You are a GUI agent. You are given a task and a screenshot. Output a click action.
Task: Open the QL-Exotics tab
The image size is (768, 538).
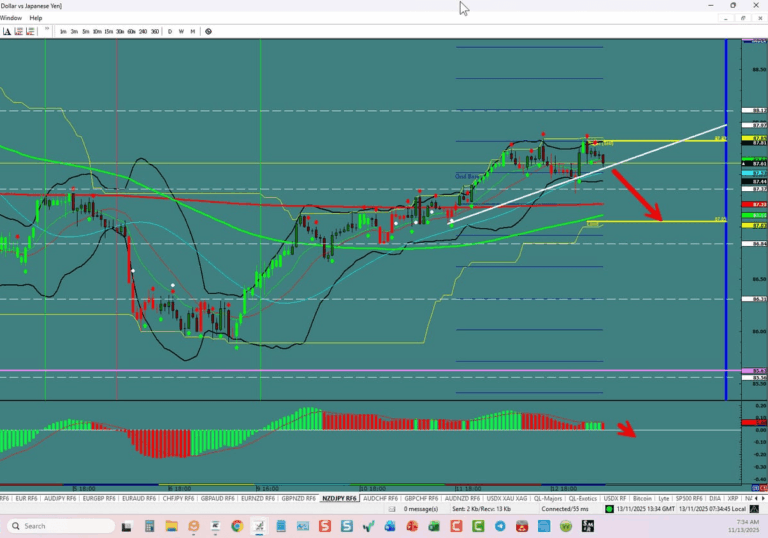pos(583,498)
